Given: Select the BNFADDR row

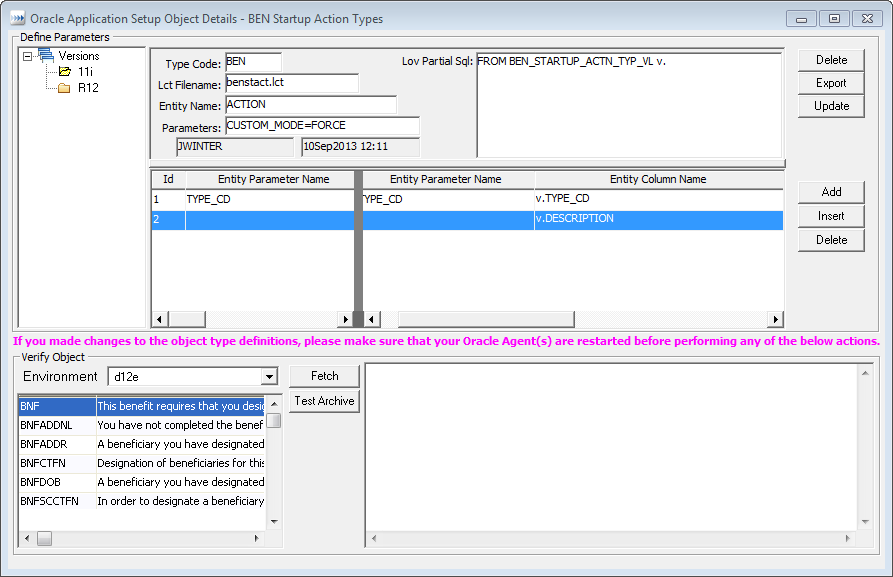Looking at the screenshot, I should [142, 444].
